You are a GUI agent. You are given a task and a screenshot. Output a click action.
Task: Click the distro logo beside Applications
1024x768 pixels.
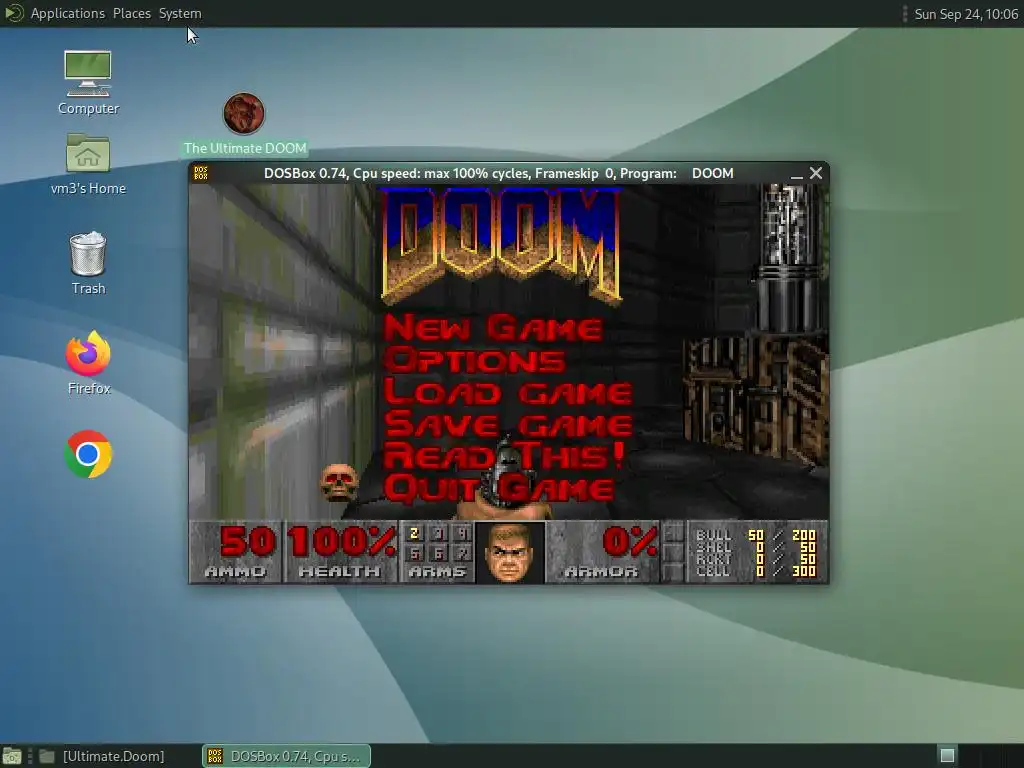click(x=13, y=13)
